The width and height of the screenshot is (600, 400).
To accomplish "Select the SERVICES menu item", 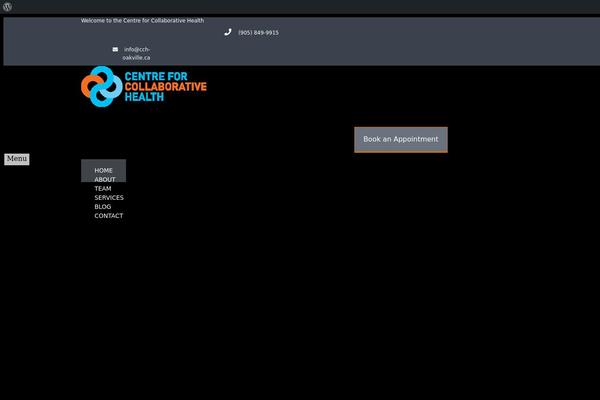I will [x=109, y=198].
